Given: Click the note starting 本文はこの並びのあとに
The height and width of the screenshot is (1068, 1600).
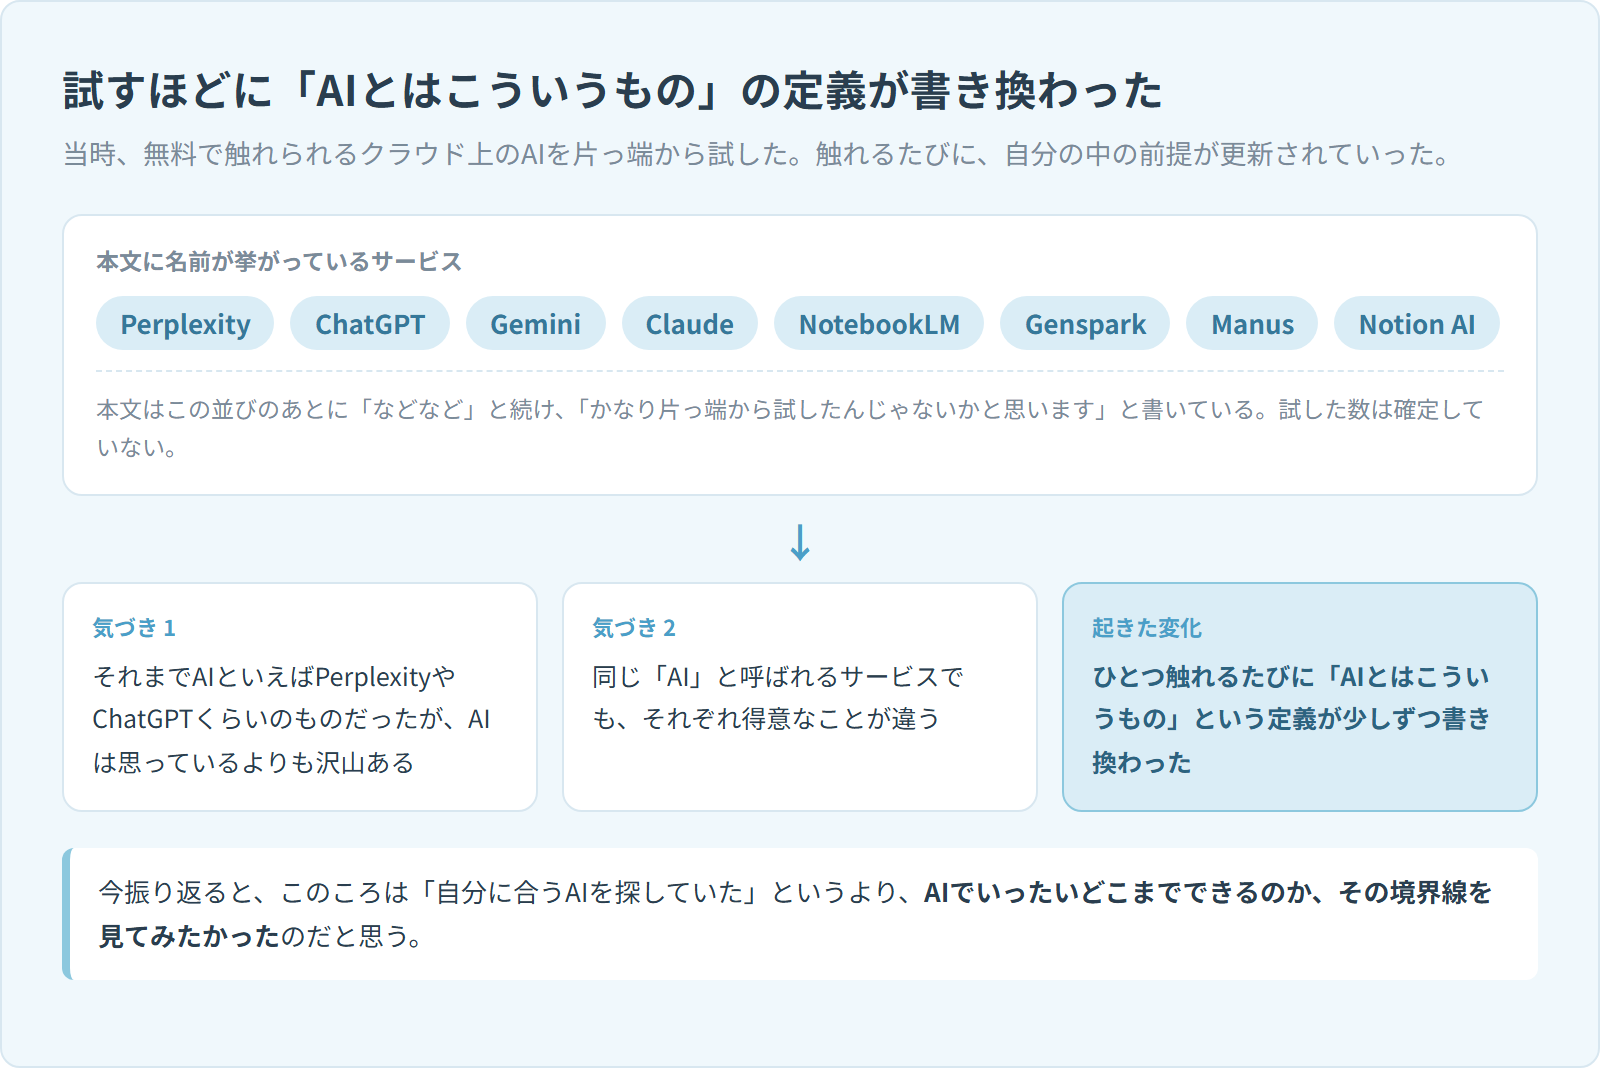Looking at the screenshot, I should point(790,428).
